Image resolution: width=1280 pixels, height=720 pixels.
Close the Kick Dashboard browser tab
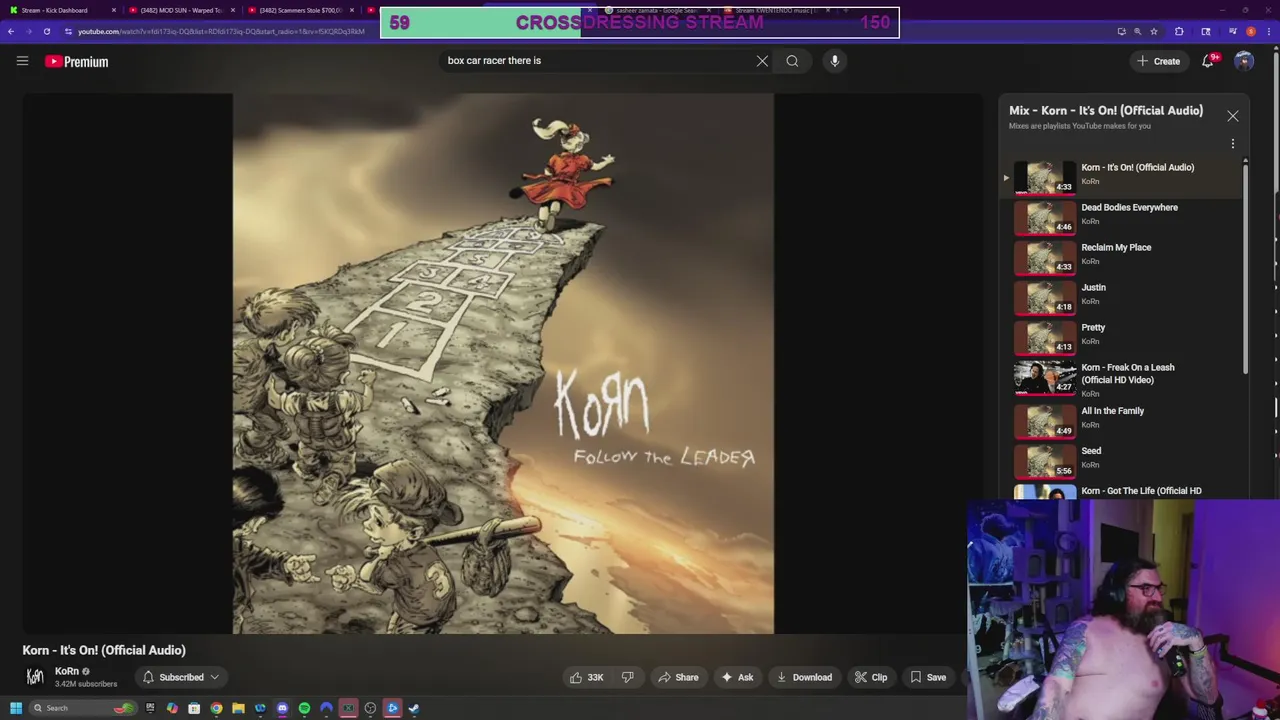tap(114, 10)
